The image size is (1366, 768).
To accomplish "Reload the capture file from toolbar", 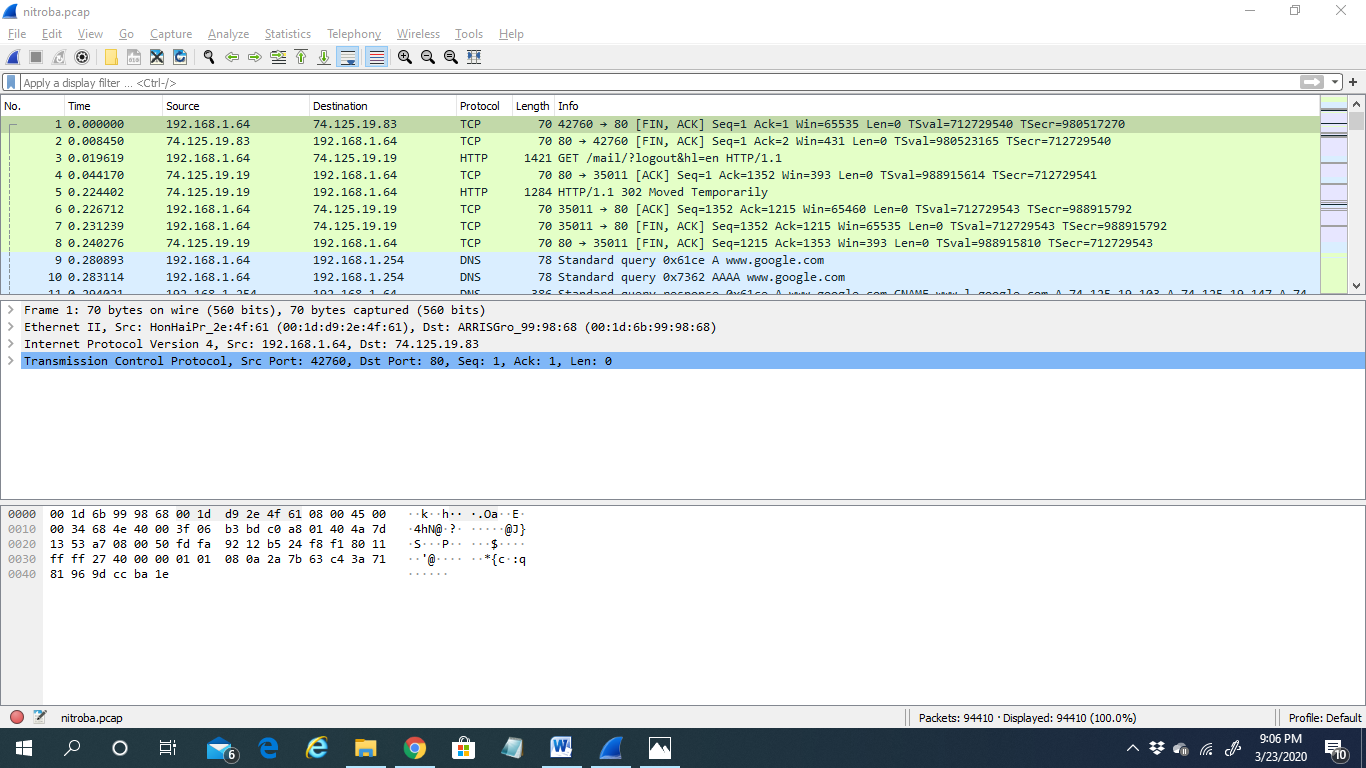I will [180, 58].
